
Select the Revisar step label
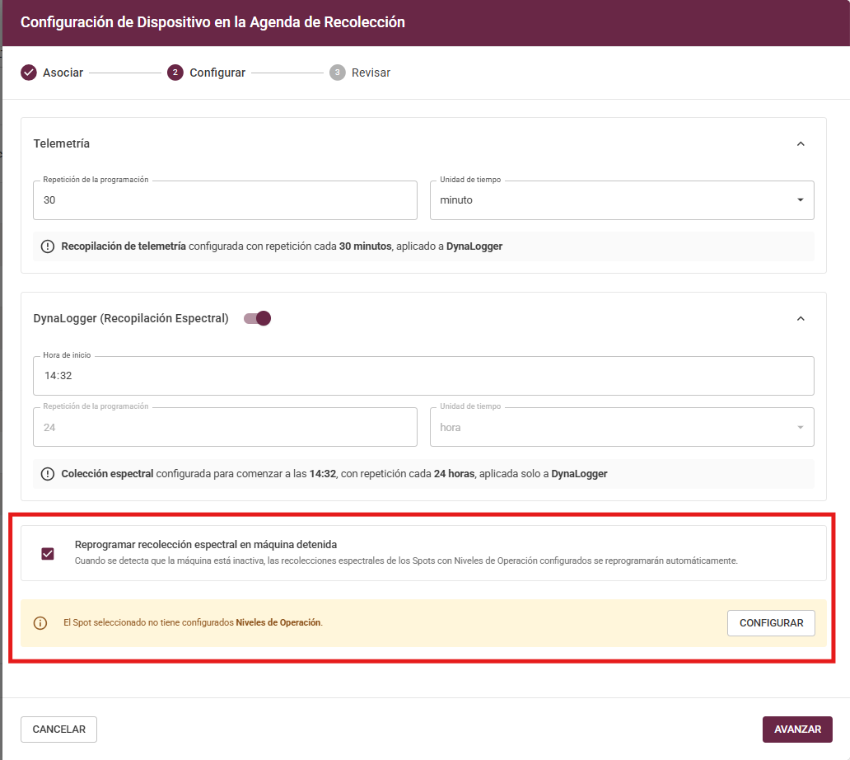(370, 73)
